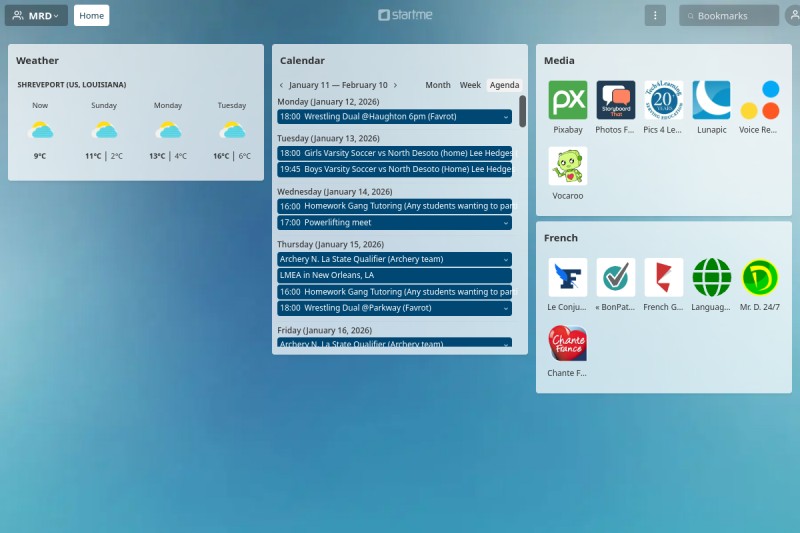800x533 pixels.
Task: Open the Mr. D. 24/7 bookmark
Action: coord(759,277)
